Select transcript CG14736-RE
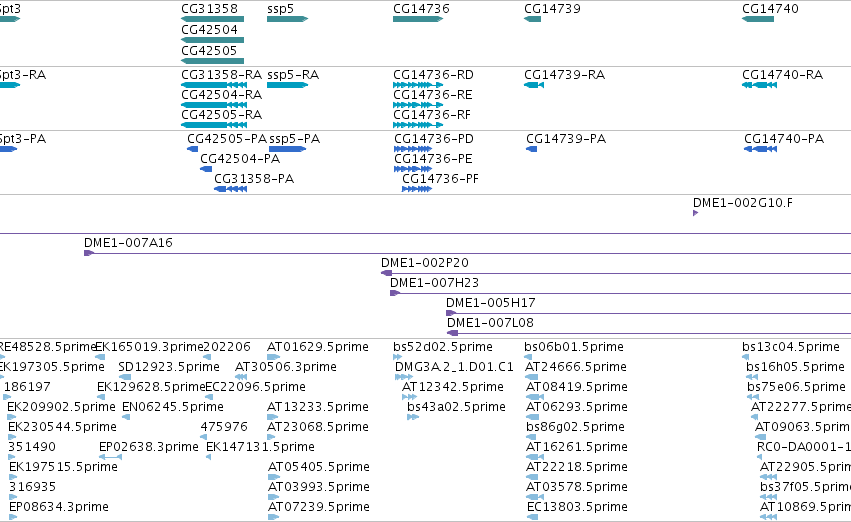The image size is (851, 522). [x=433, y=95]
